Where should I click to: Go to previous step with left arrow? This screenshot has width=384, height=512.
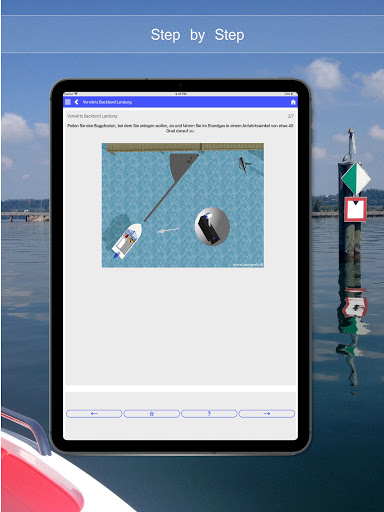tap(94, 414)
